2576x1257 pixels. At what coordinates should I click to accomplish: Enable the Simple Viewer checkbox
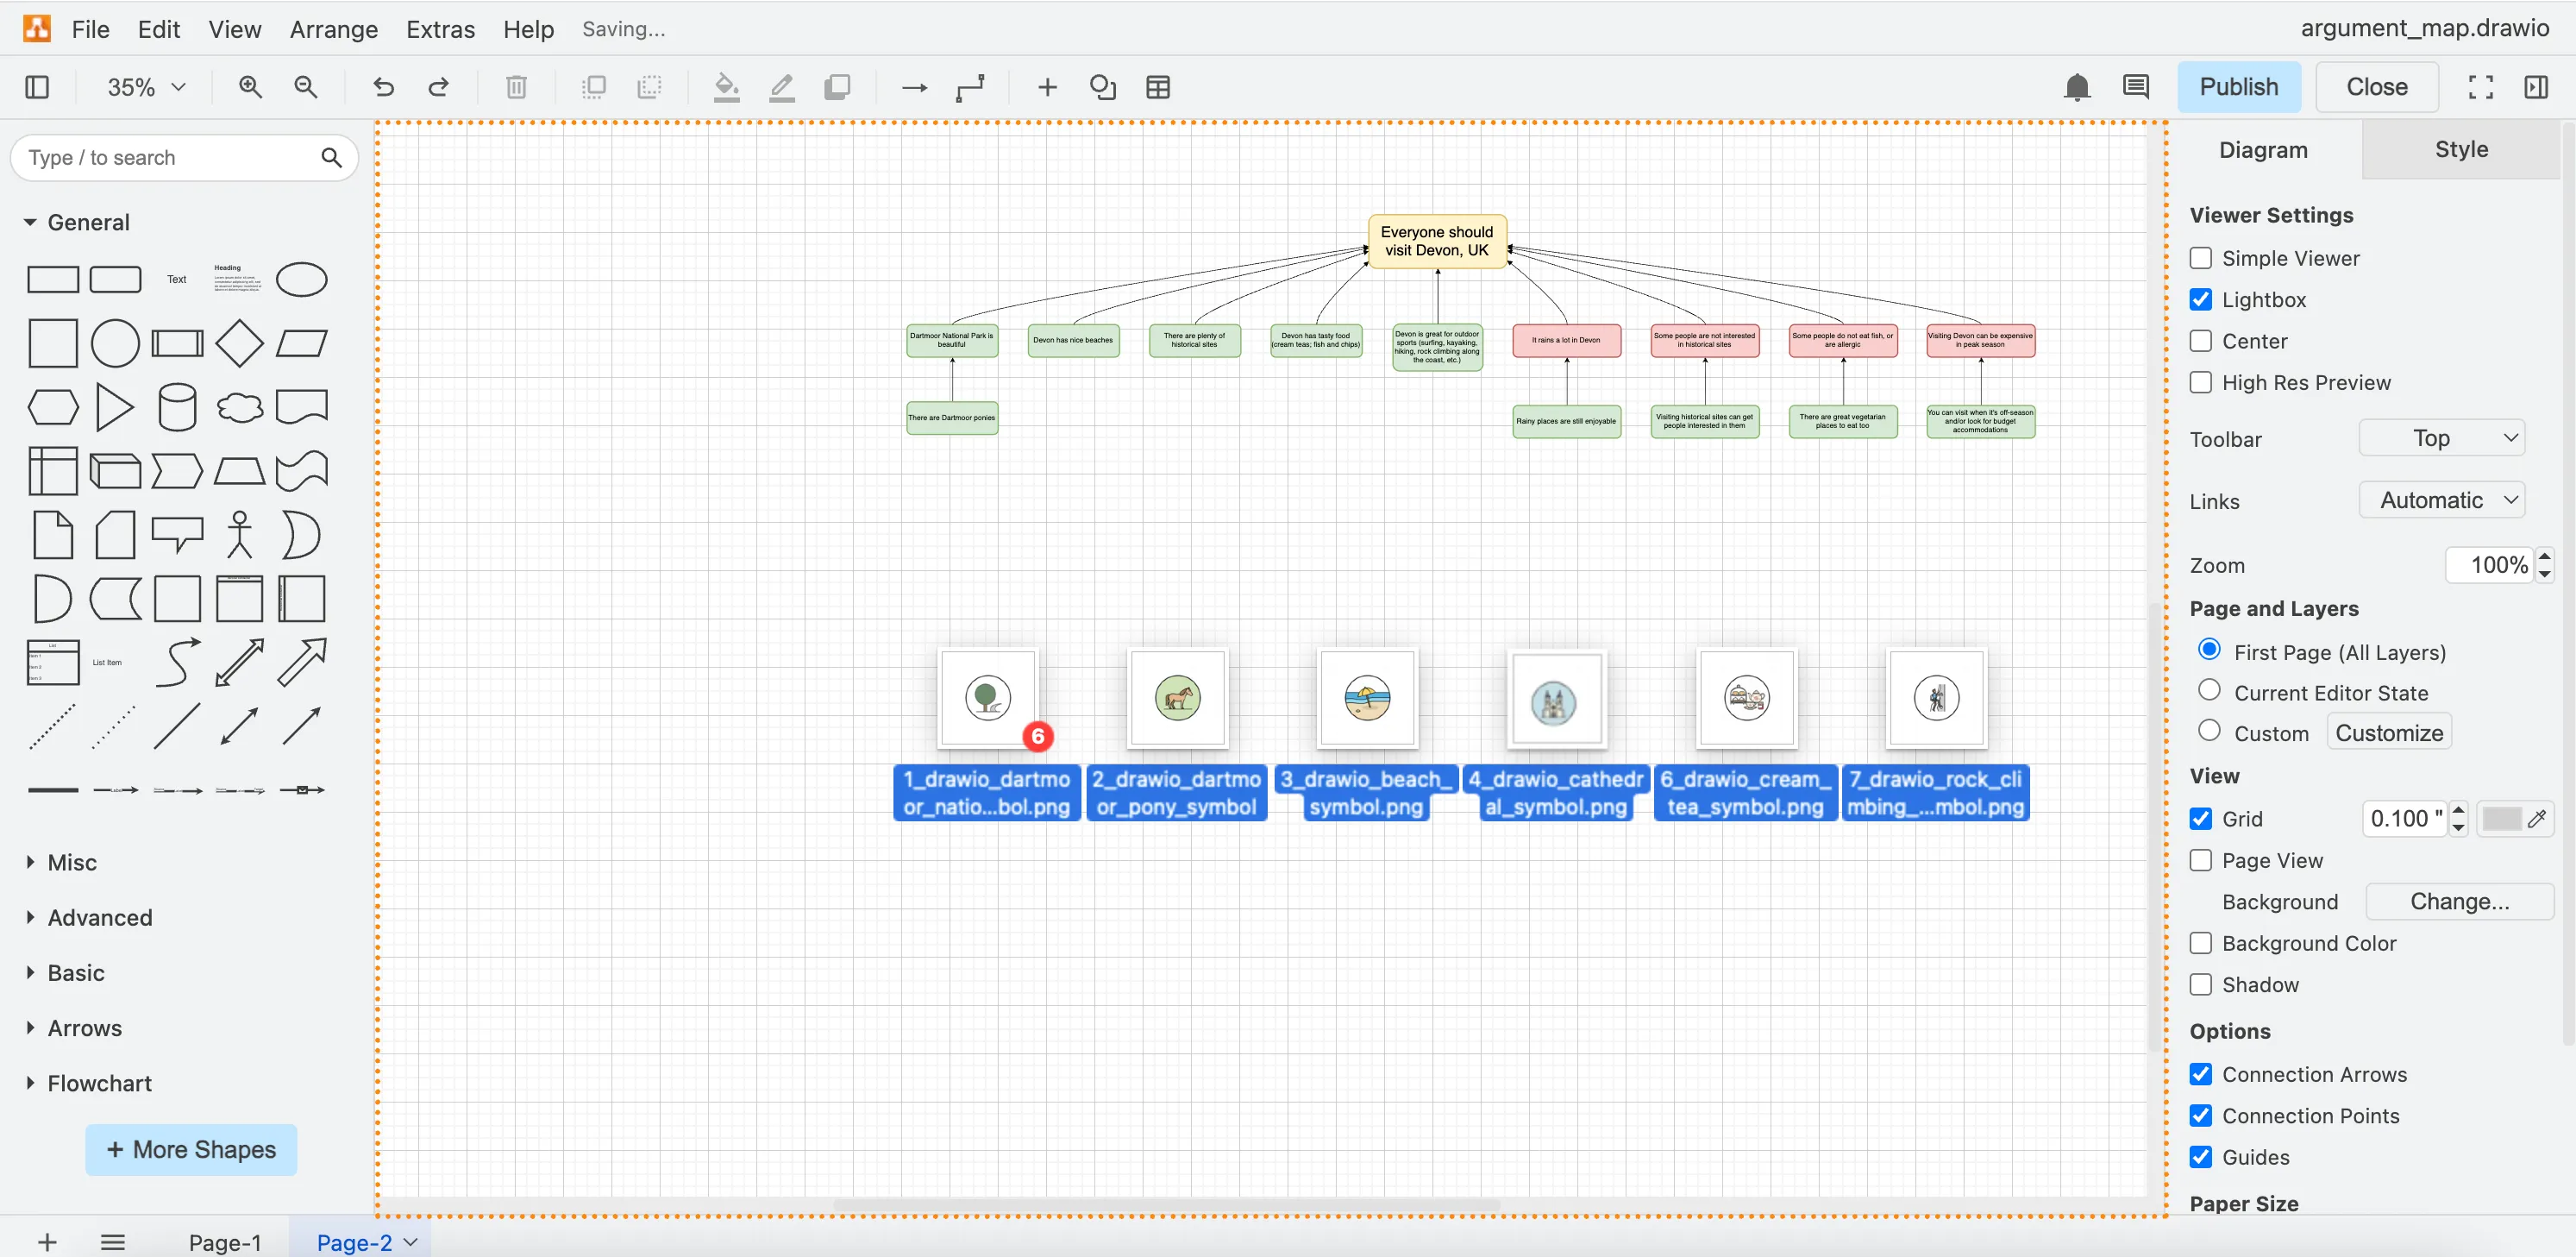(2200, 258)
